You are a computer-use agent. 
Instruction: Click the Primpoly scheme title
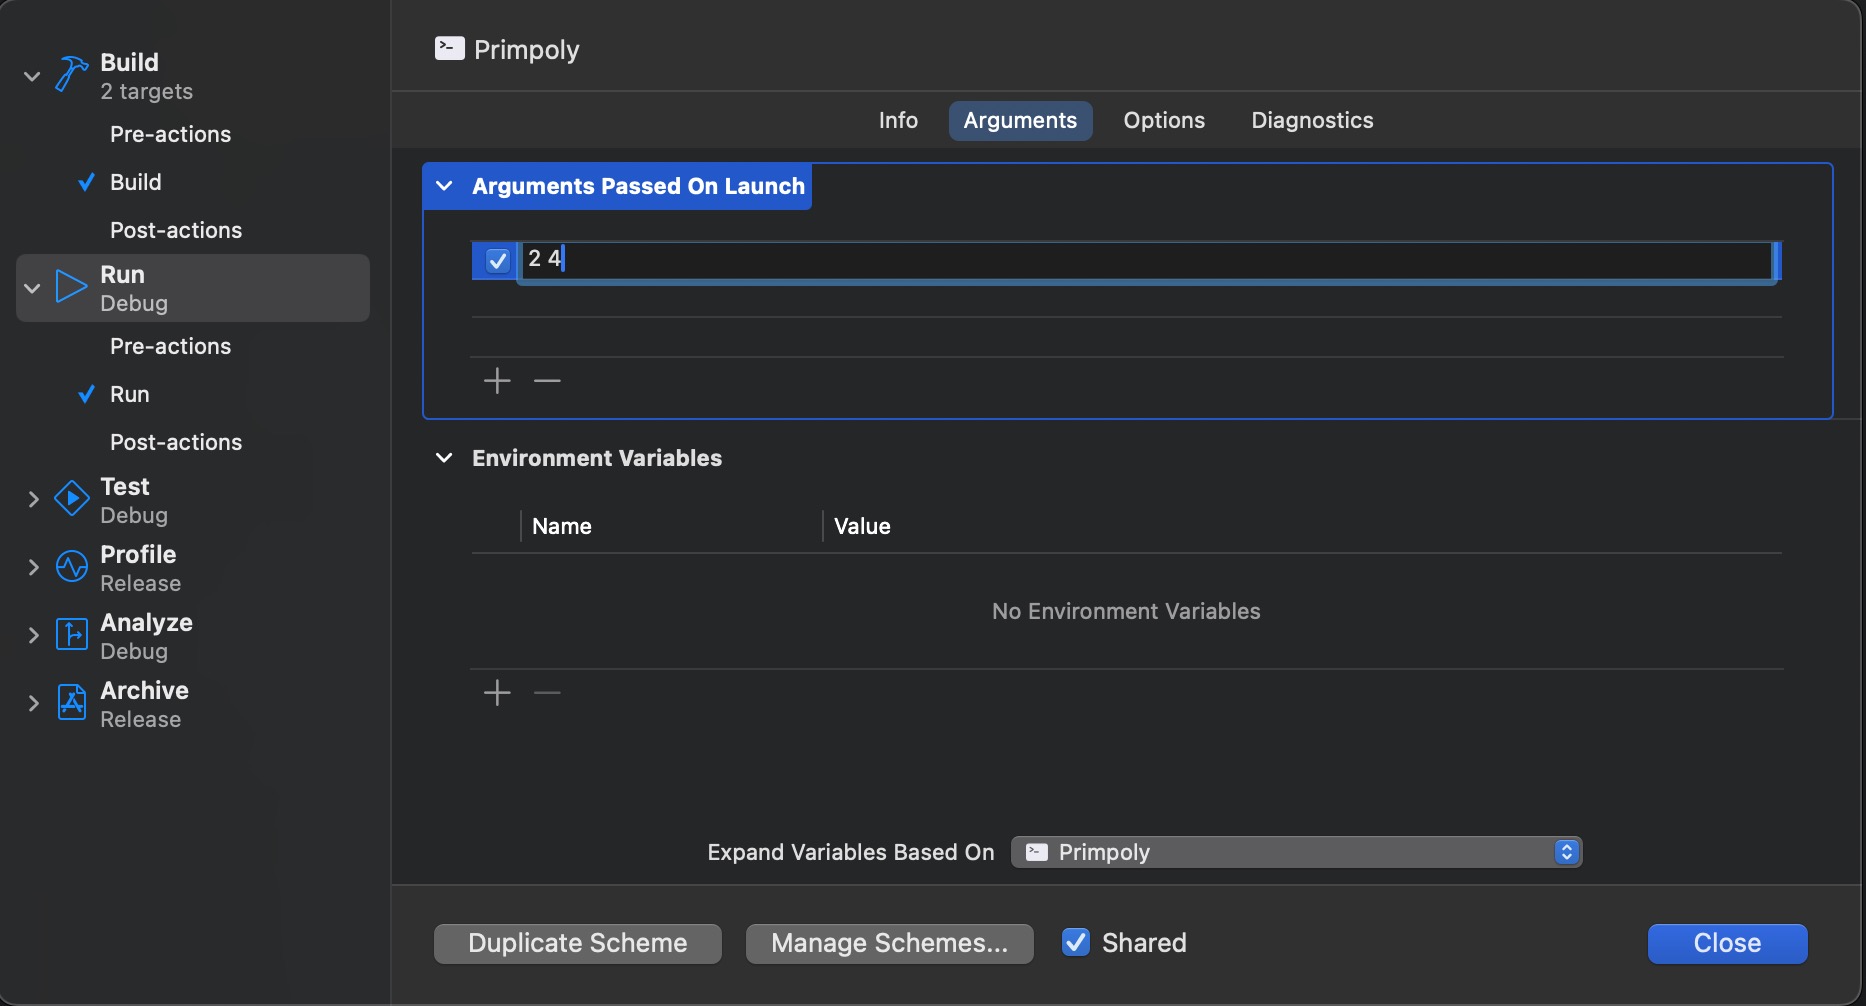pos(526,50)
